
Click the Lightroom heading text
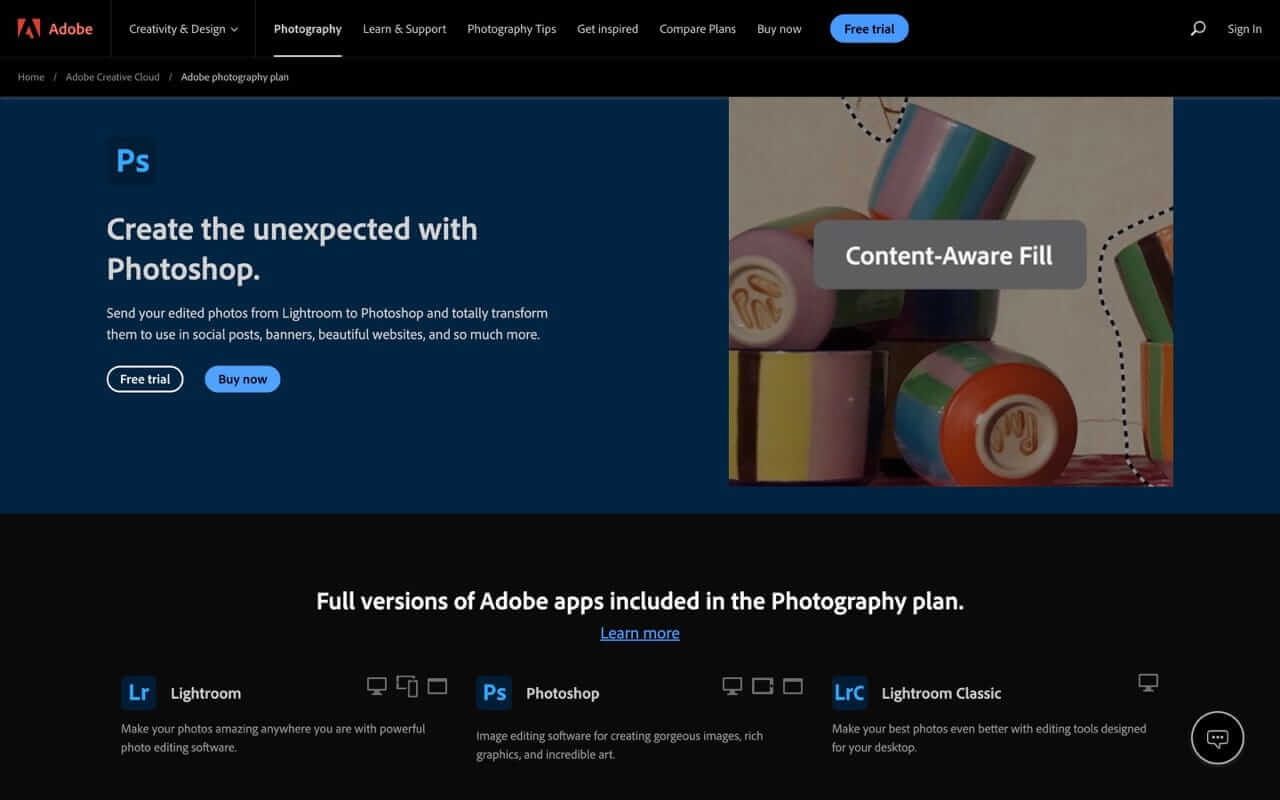[x=206, y=693]
